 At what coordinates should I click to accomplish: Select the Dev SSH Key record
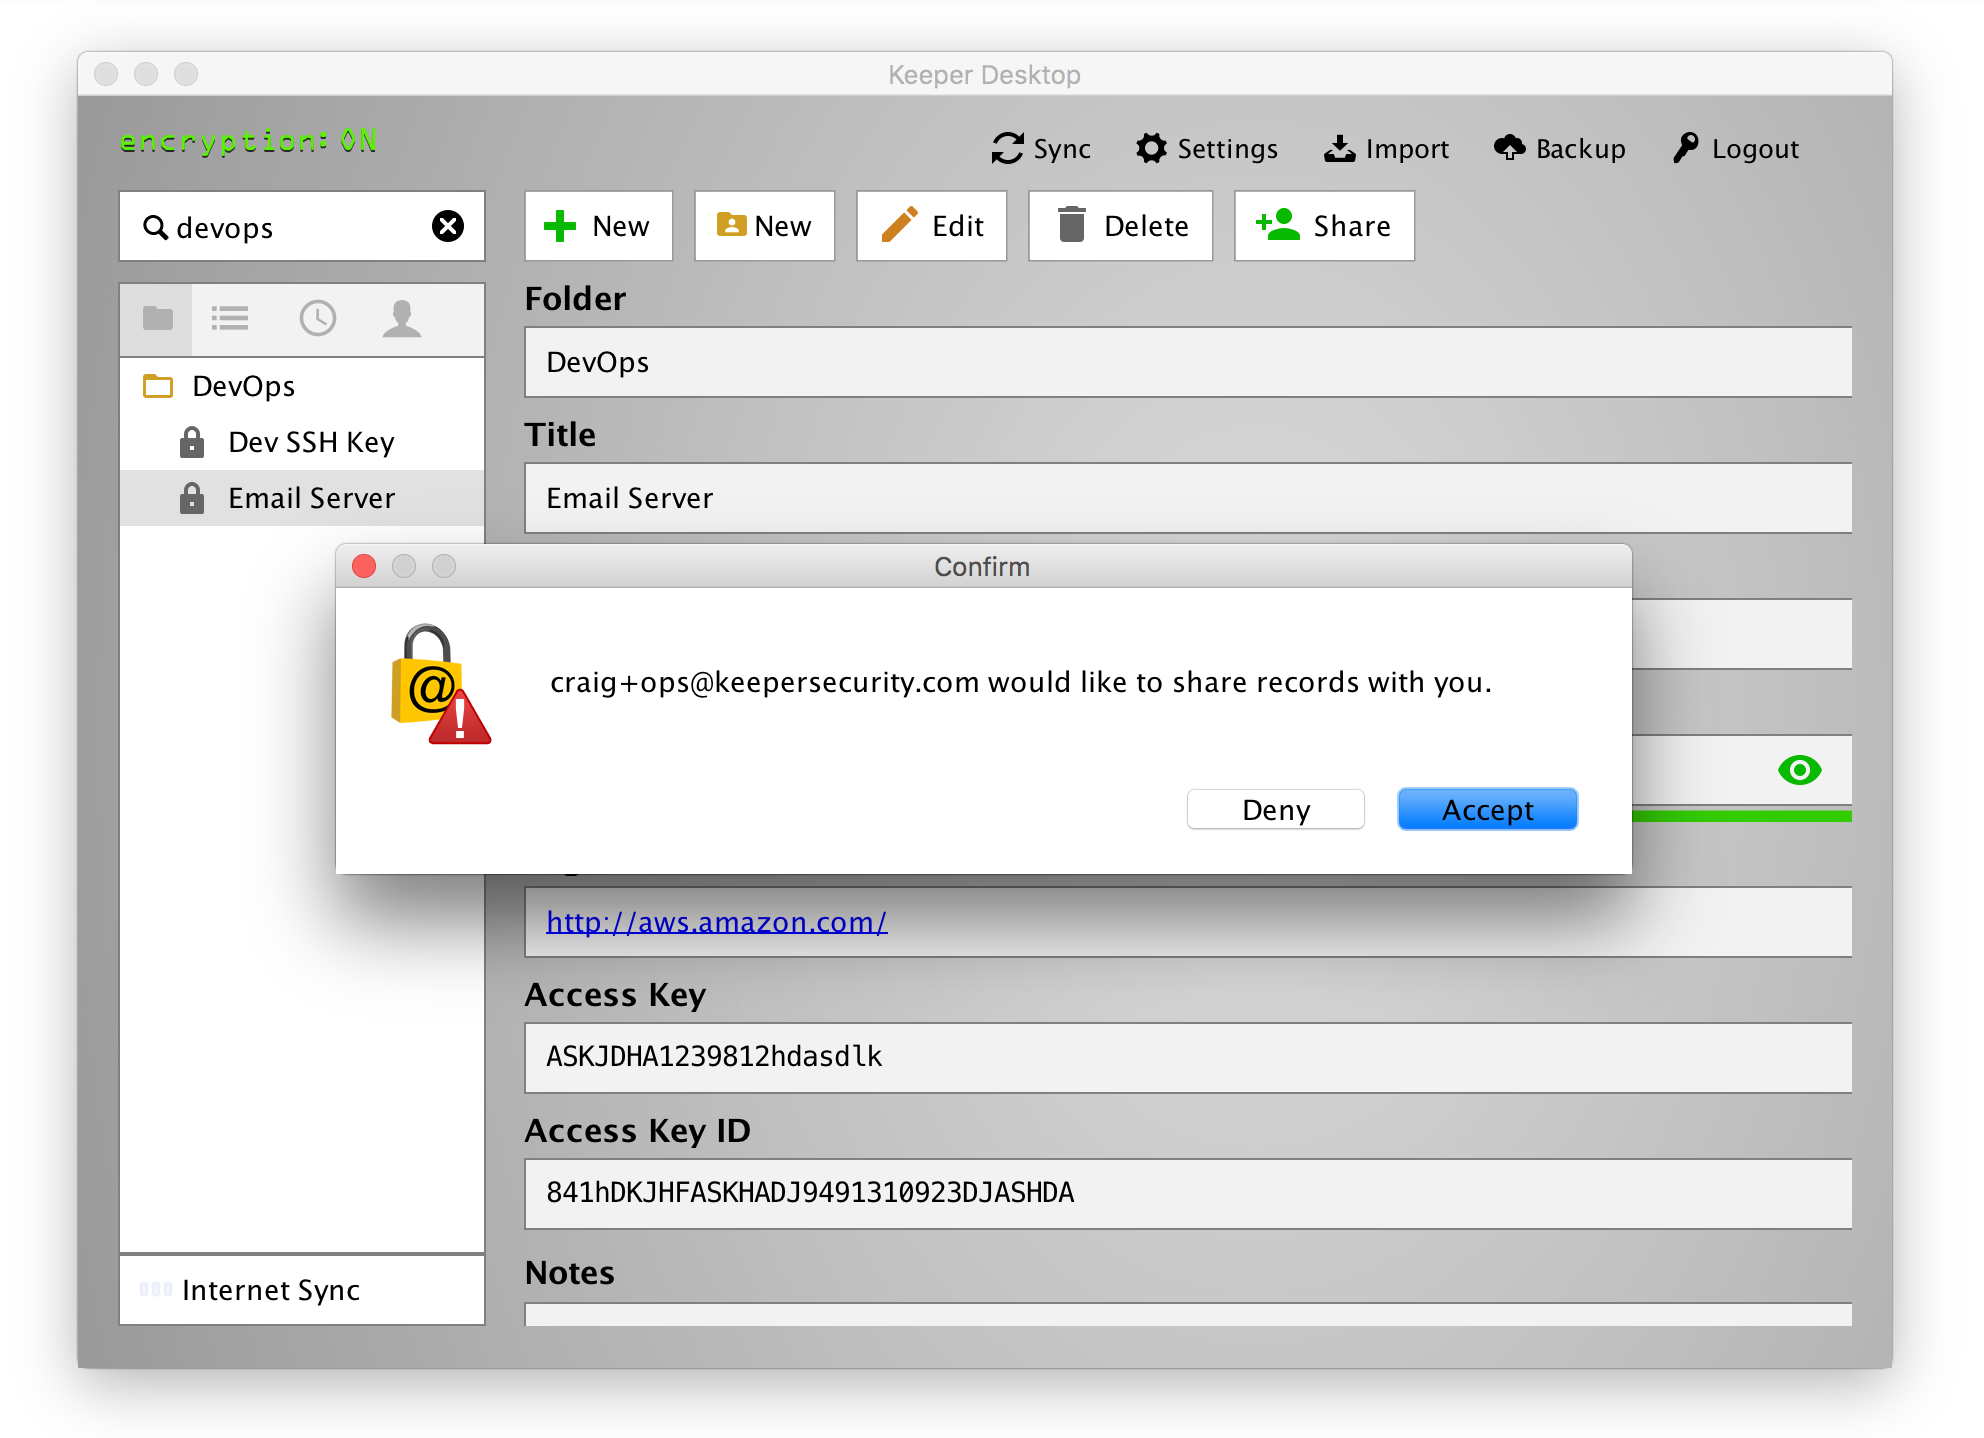pyautogui.click(x=310, y=442)
